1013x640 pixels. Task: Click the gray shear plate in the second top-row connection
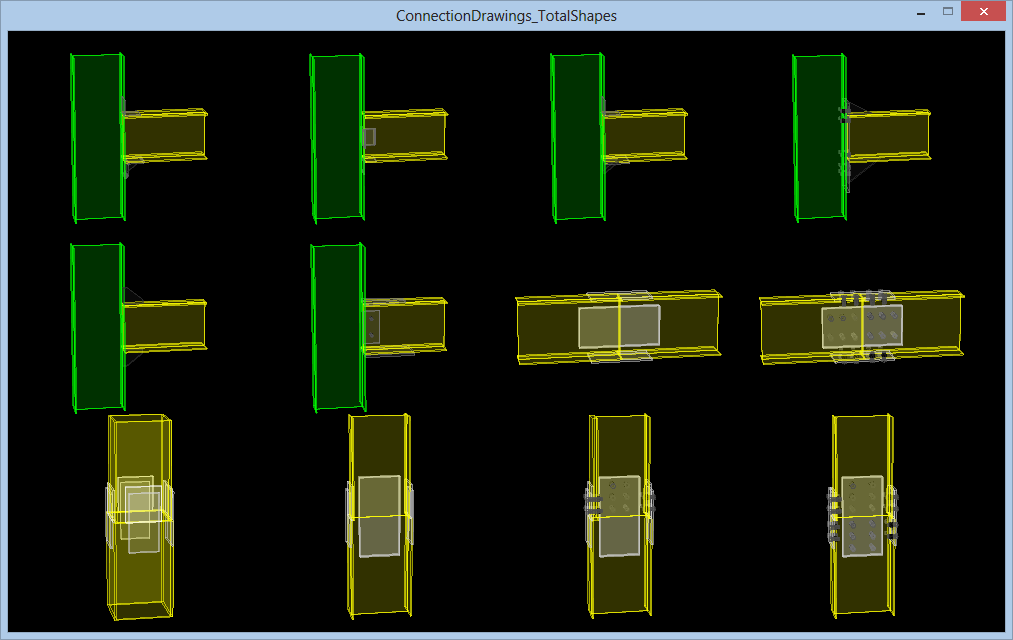coord(368,137)
